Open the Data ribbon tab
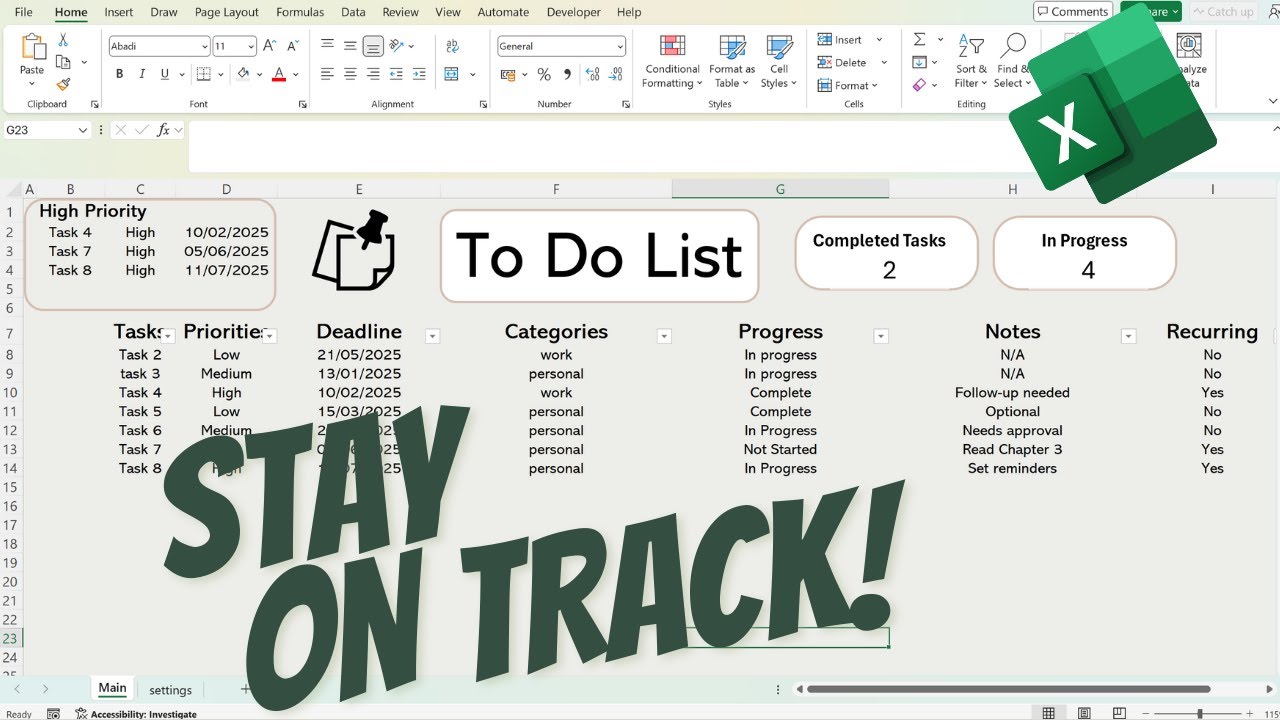 [x=353, y=12]
